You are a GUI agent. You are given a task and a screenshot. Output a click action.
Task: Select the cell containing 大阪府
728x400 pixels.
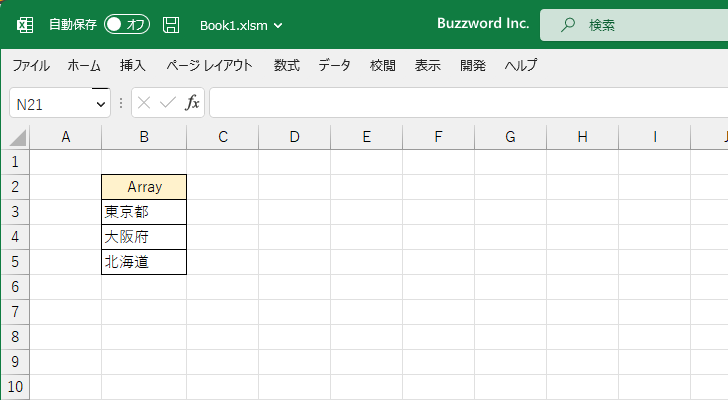coord(144,237)
